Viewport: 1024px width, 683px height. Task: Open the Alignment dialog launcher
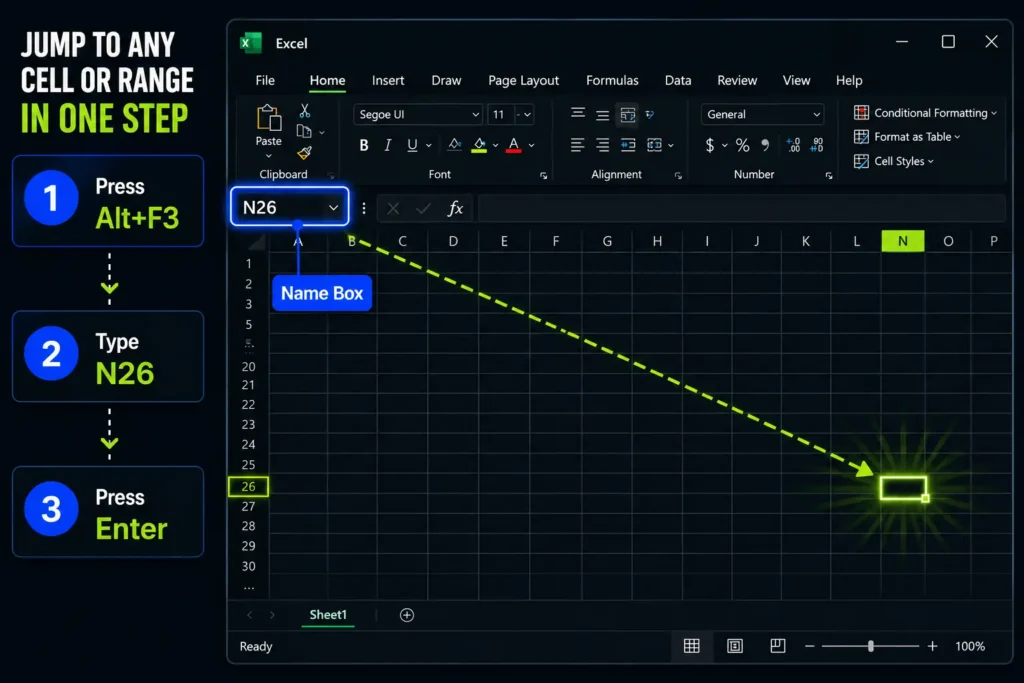pos(678,176)
